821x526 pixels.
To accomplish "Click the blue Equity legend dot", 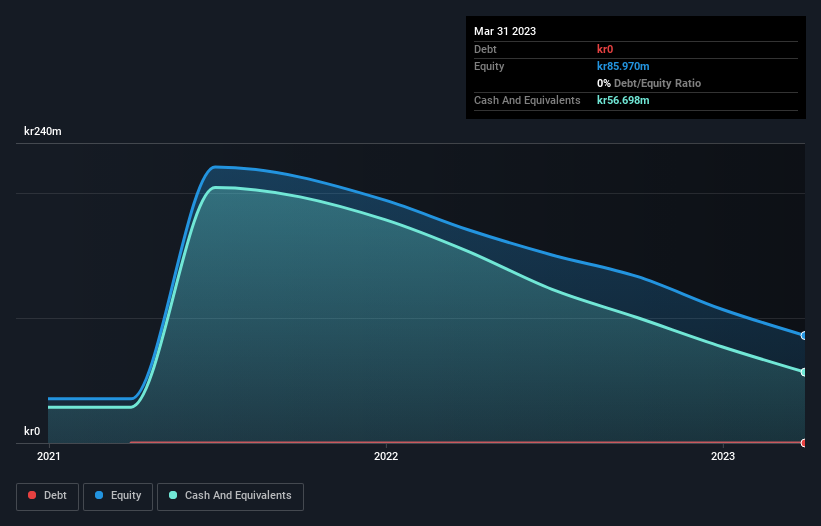I will pyautogui.click(x=99, y=495).
